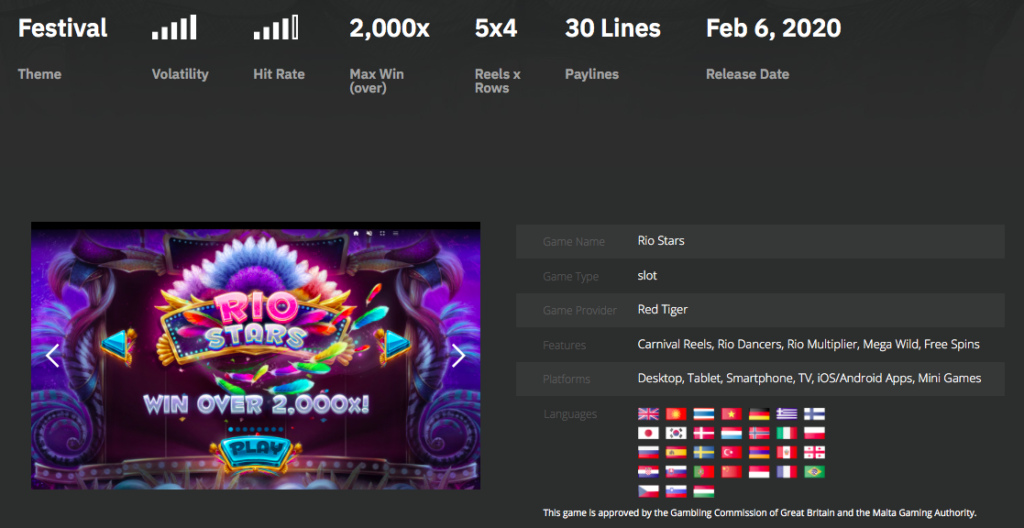The width and height of the screenshot is (1024, 528).
Task: Click the 'Rio Stars' game name value
Action: click(x=661, y=240)
